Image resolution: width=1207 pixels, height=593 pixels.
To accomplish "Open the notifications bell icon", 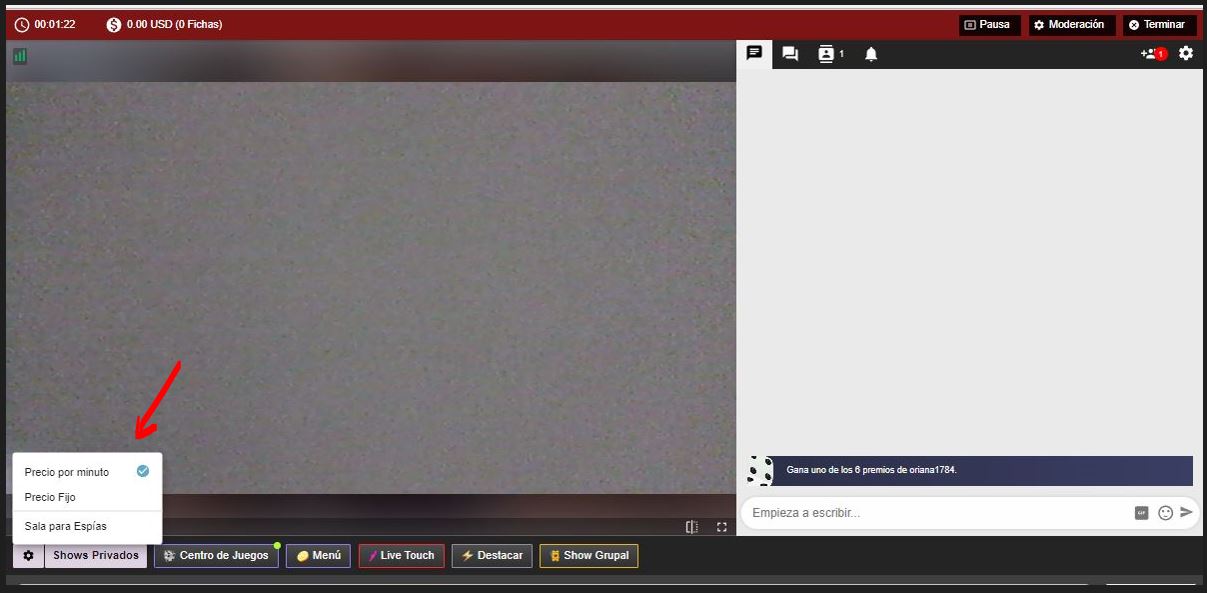I will 871,54.
